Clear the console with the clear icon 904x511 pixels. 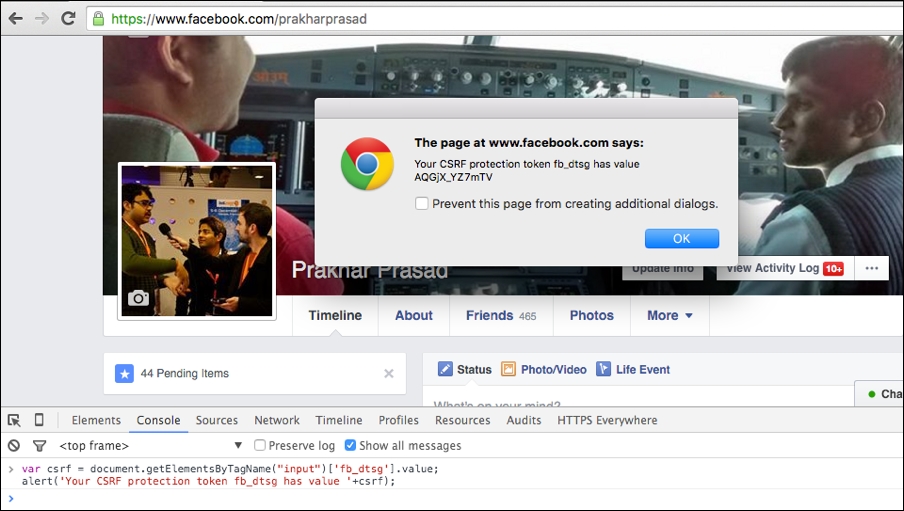(x=14, y=445)
